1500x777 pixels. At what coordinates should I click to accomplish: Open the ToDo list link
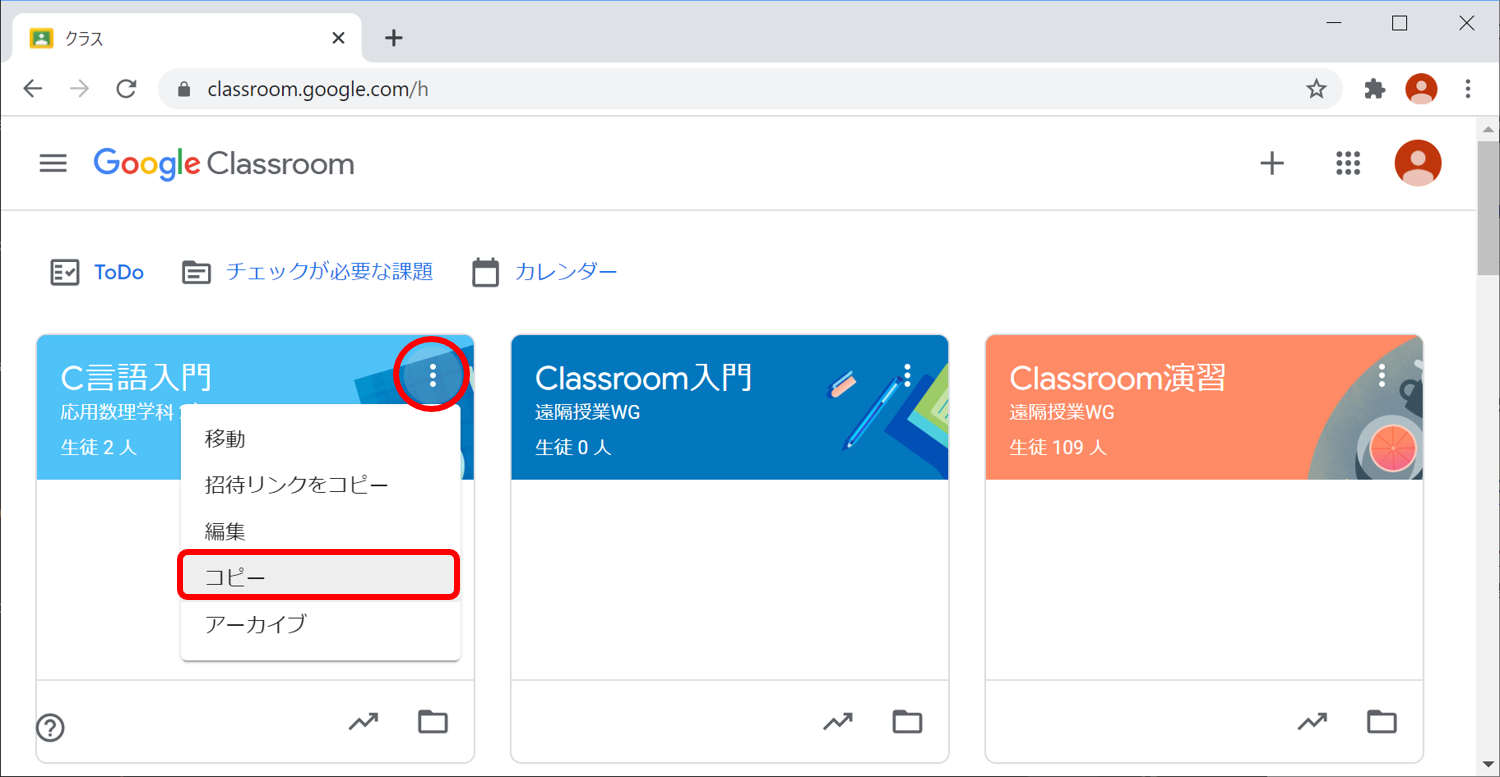[119, 272]
